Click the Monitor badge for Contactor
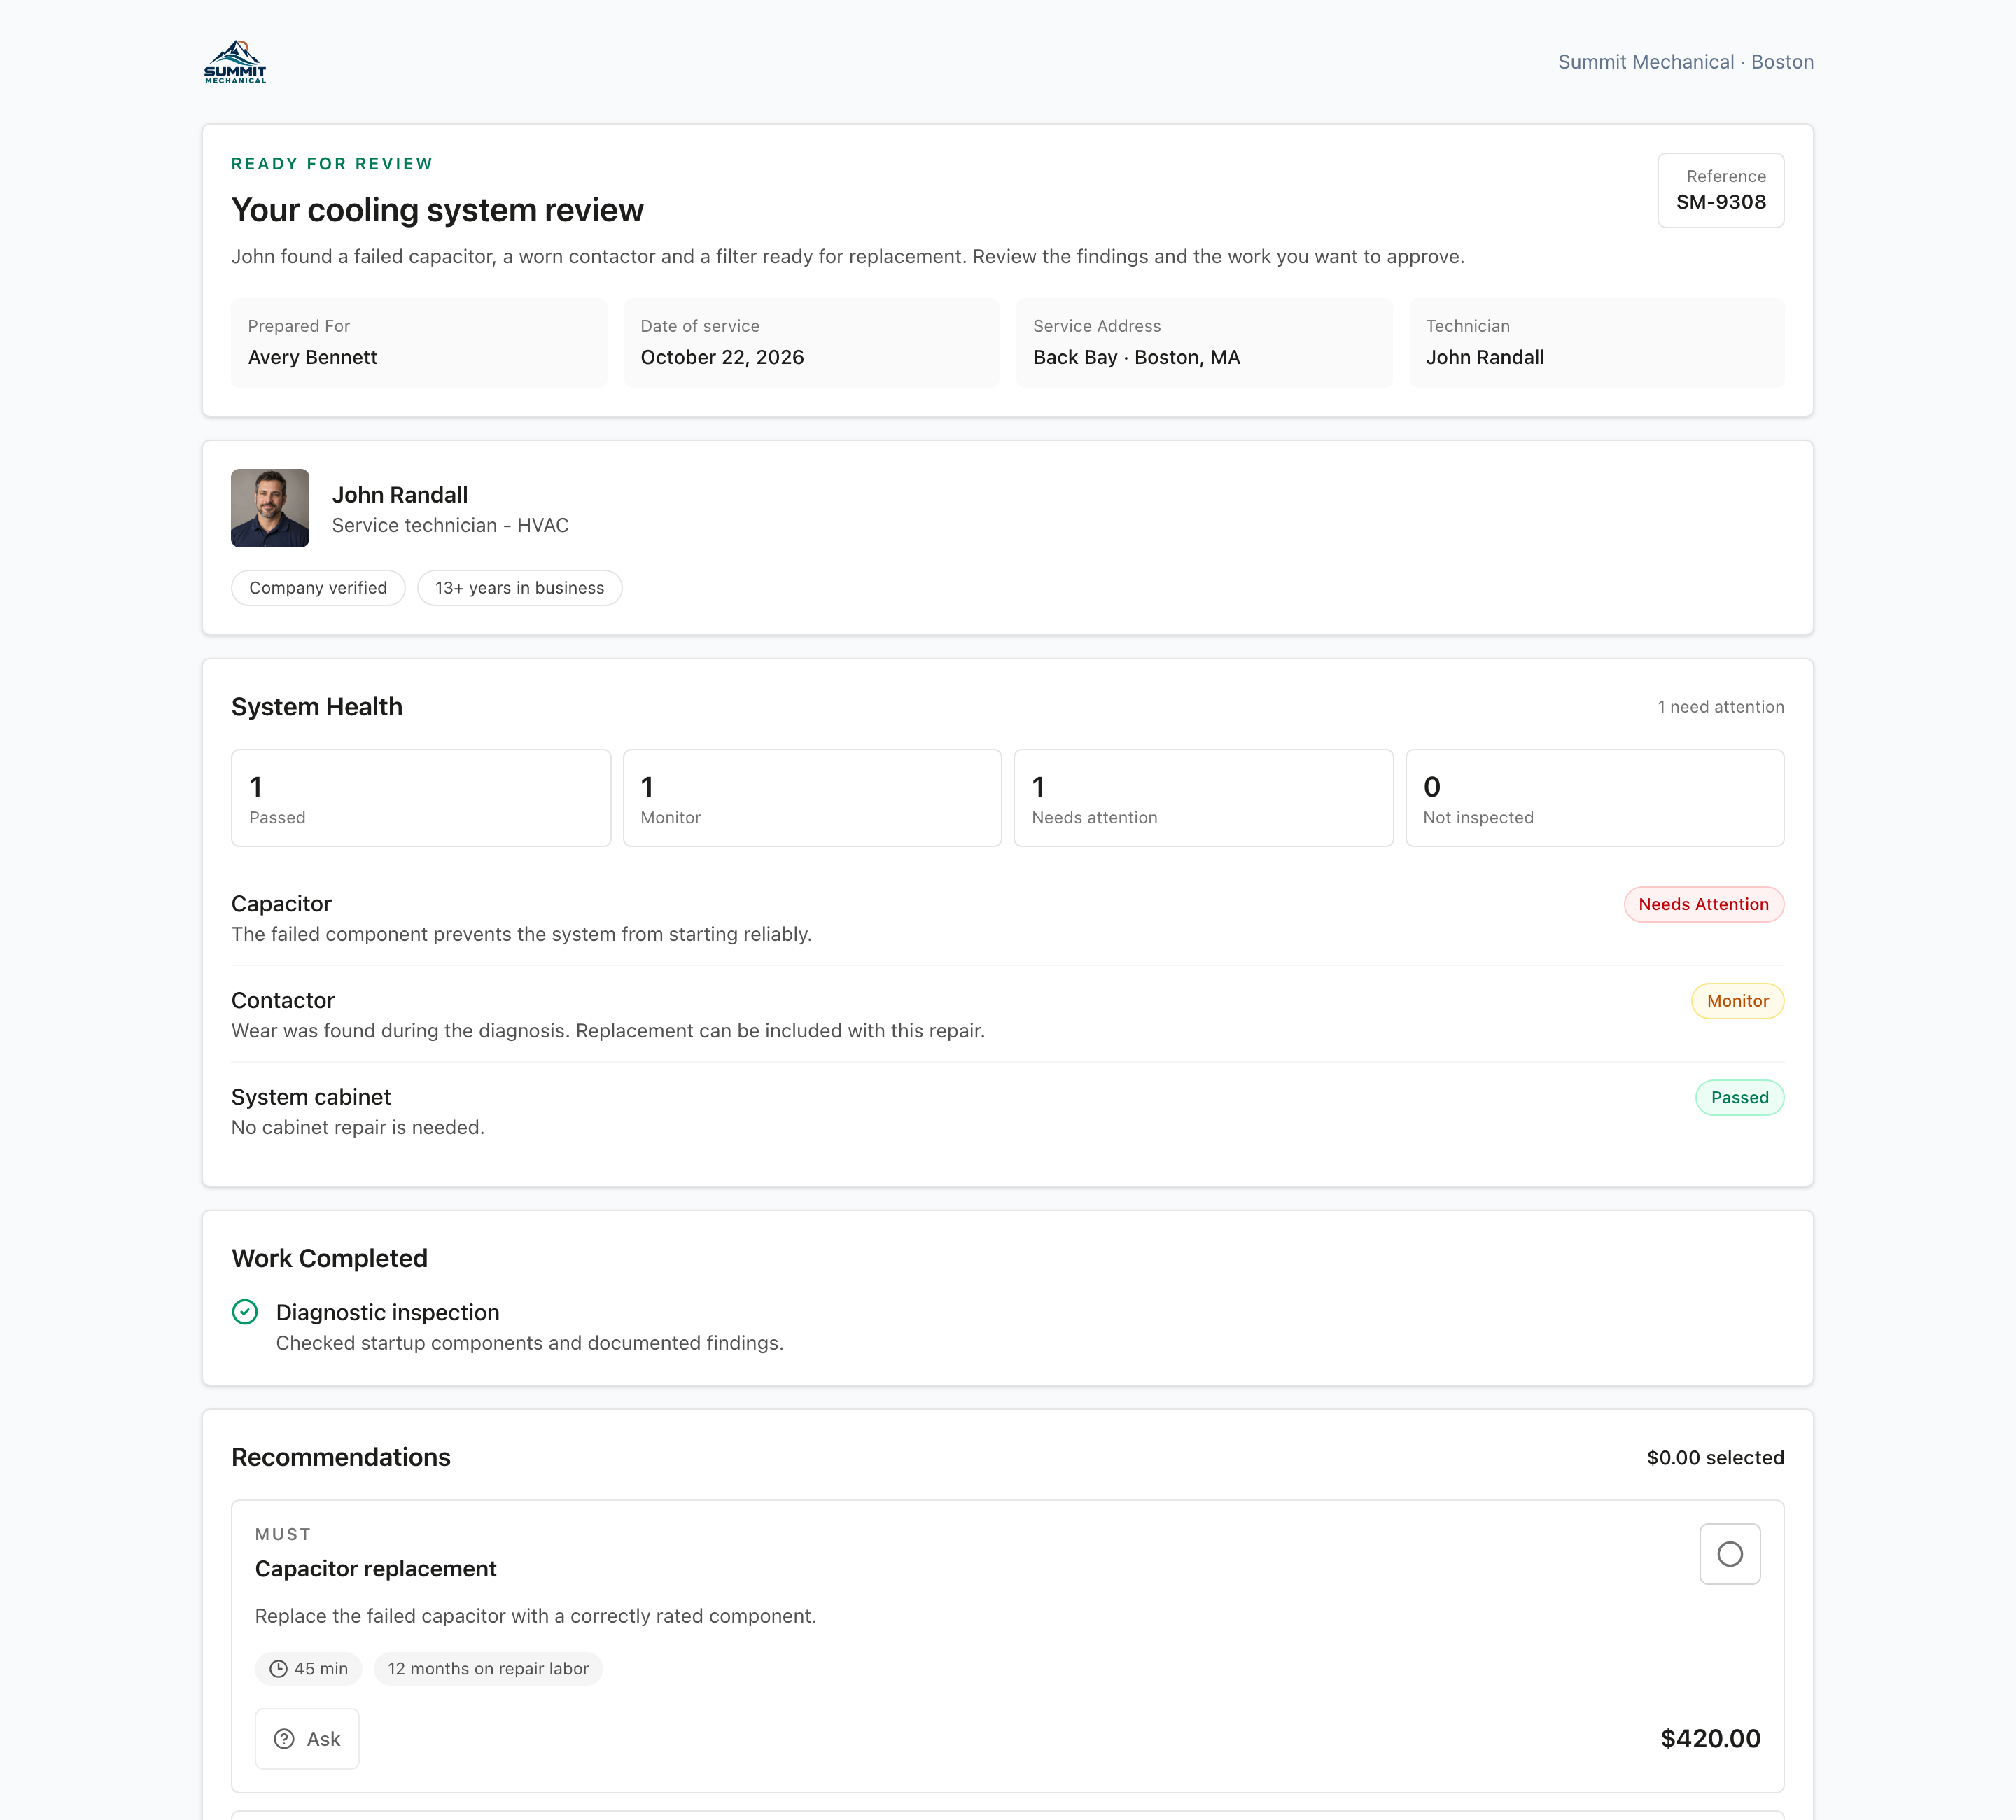Screen dimensions: 2016x1820 (1737, 1000)
